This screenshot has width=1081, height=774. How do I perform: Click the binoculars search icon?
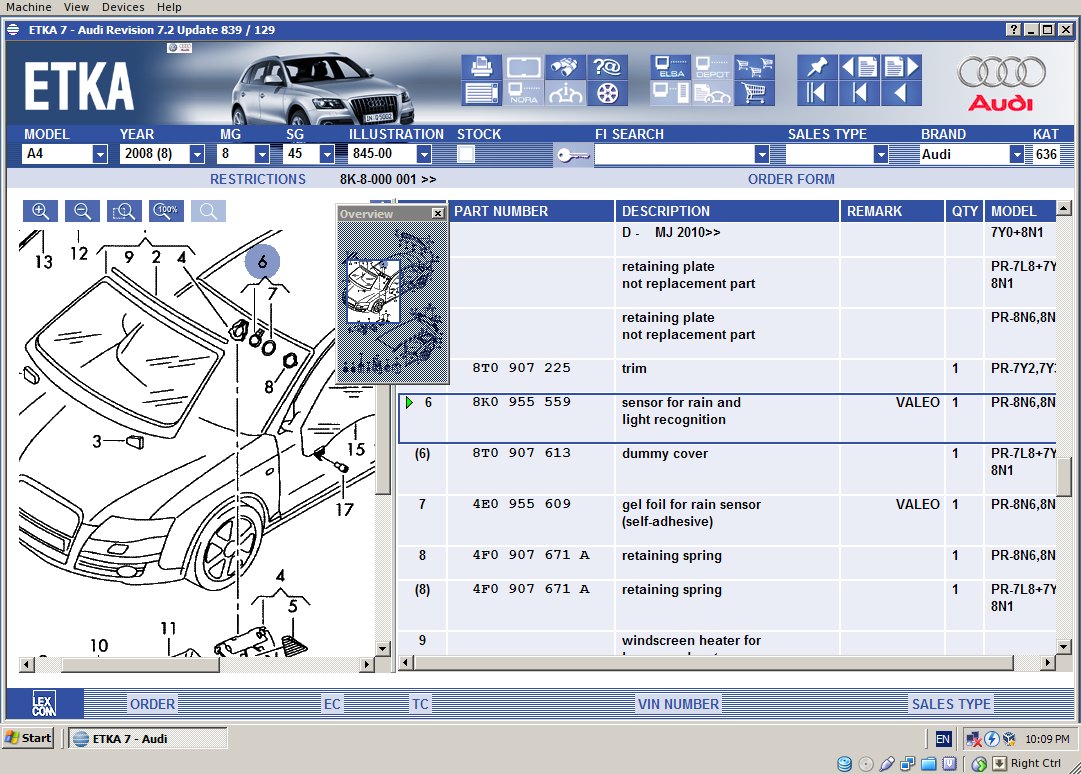[x=565, y=68]
